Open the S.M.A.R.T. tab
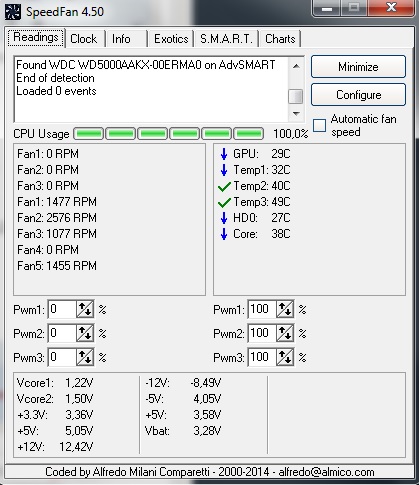The image size is (420, 485). click(x=226, y=39)
